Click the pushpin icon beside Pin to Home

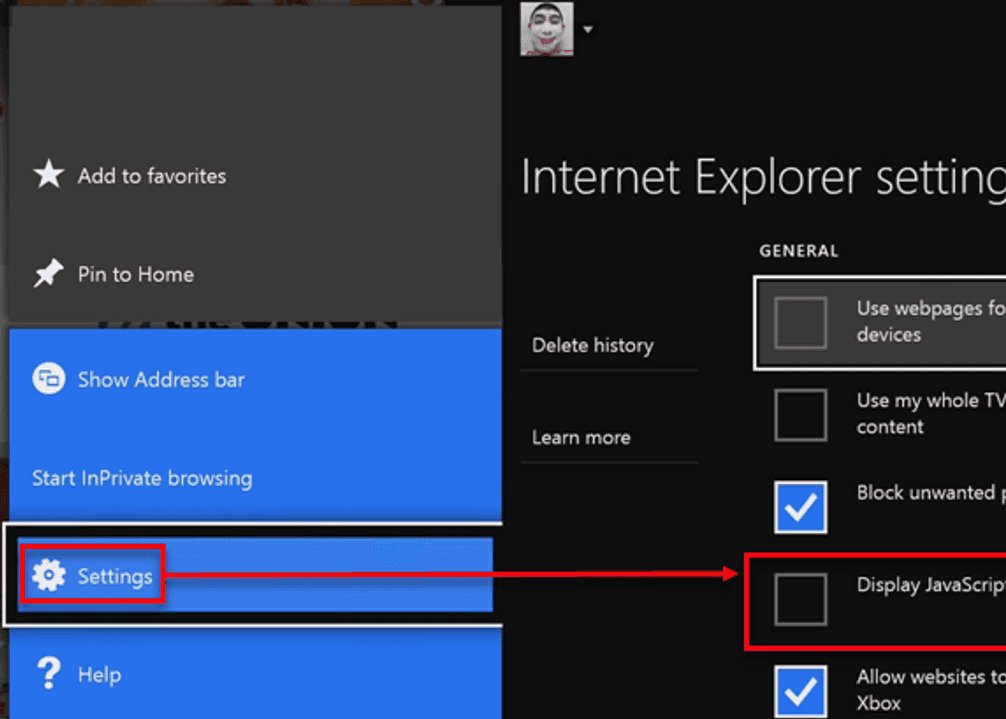click(49, 273)
